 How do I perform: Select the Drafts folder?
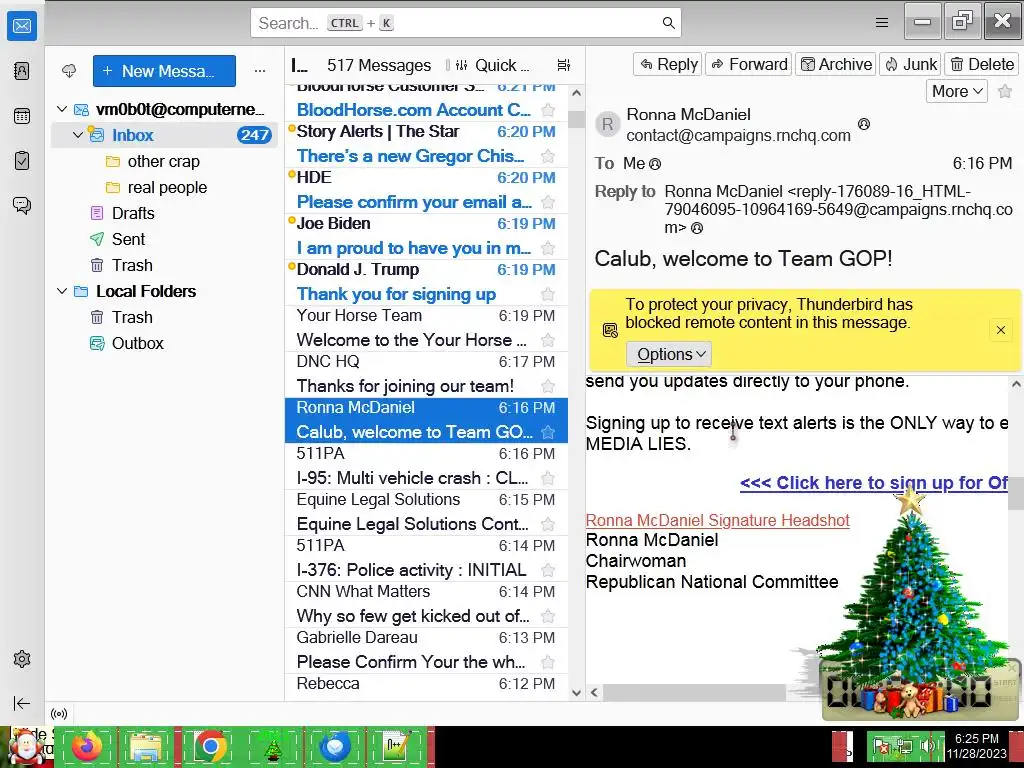(133, 213)
